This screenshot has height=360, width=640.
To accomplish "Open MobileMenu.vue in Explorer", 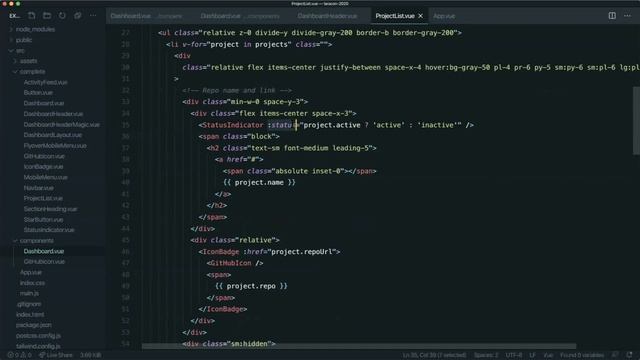I will 45,177.
